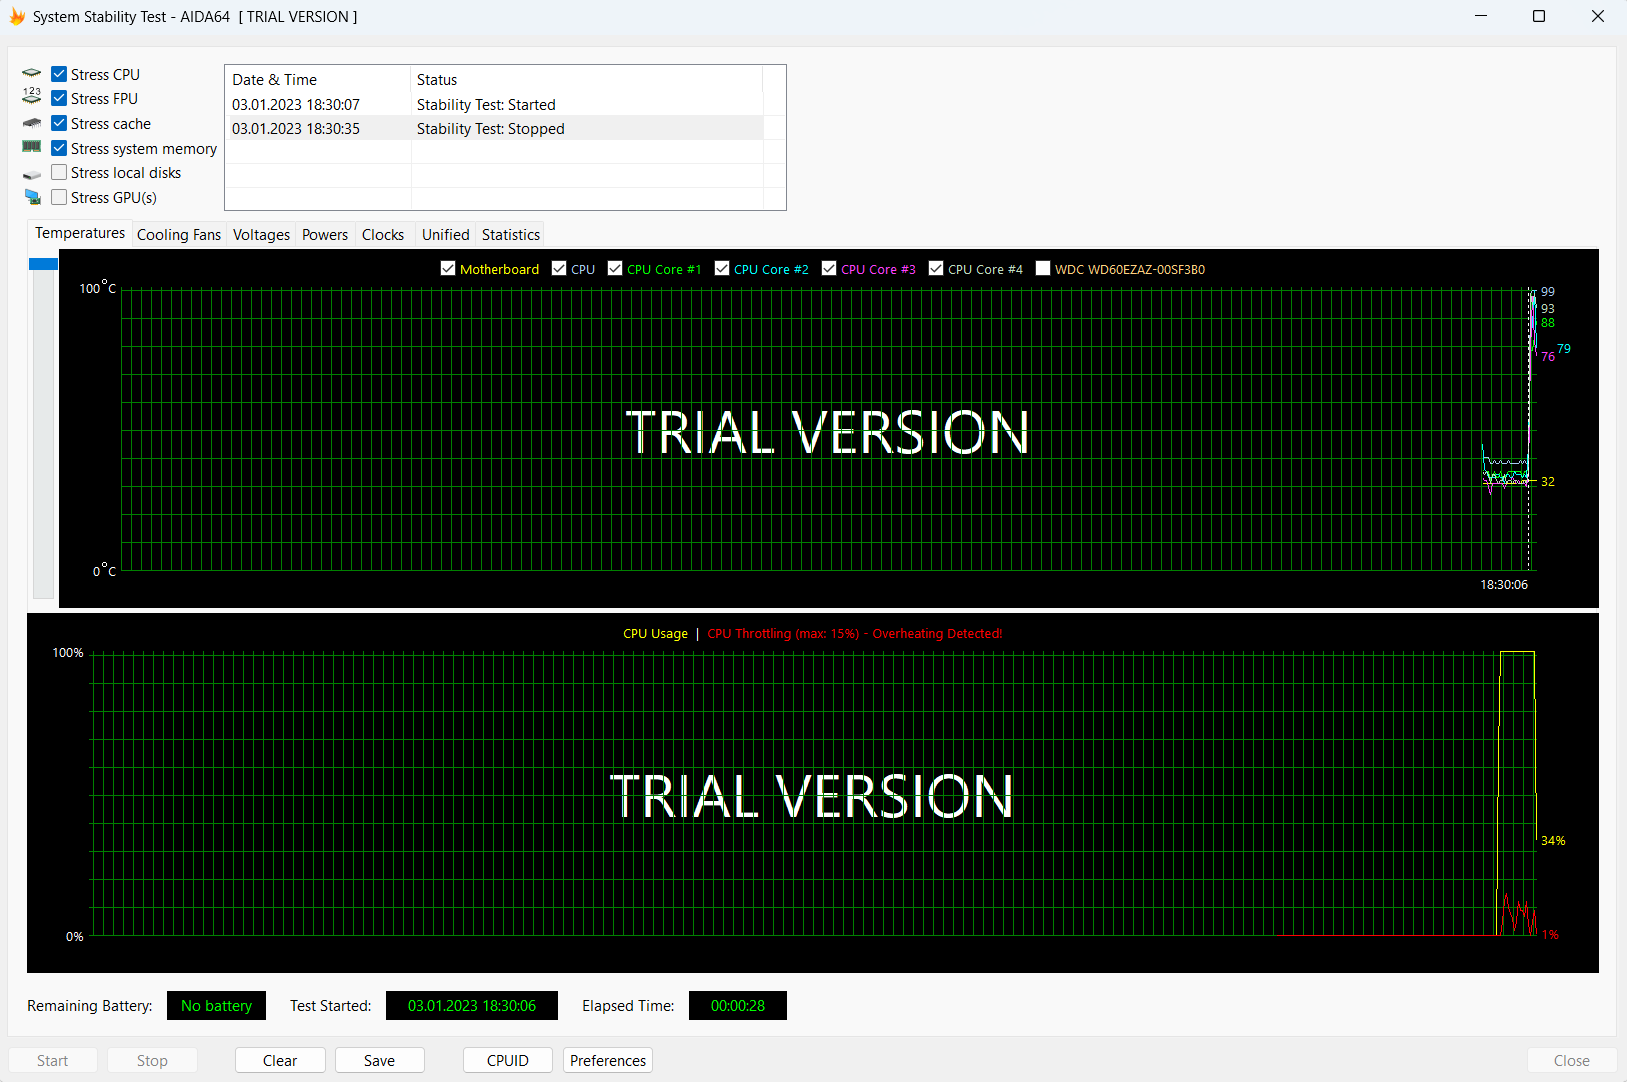Screen dimensions: 1627x1082
Task: Click the Save button
Action: (379, 1060)
